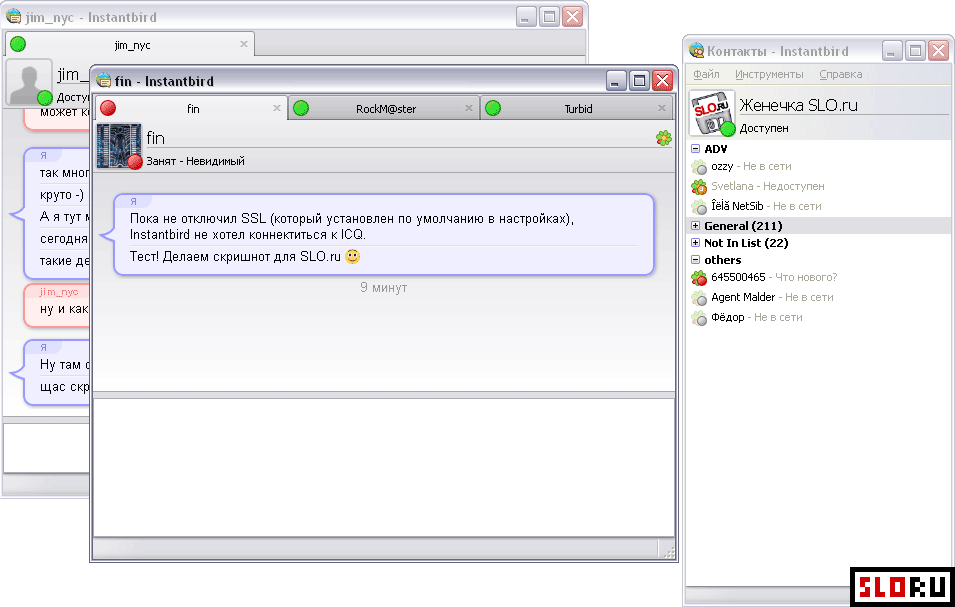This screenshot has width=955, height=607.
Task: Click the General (211) group label
Action: pos(743,226)
